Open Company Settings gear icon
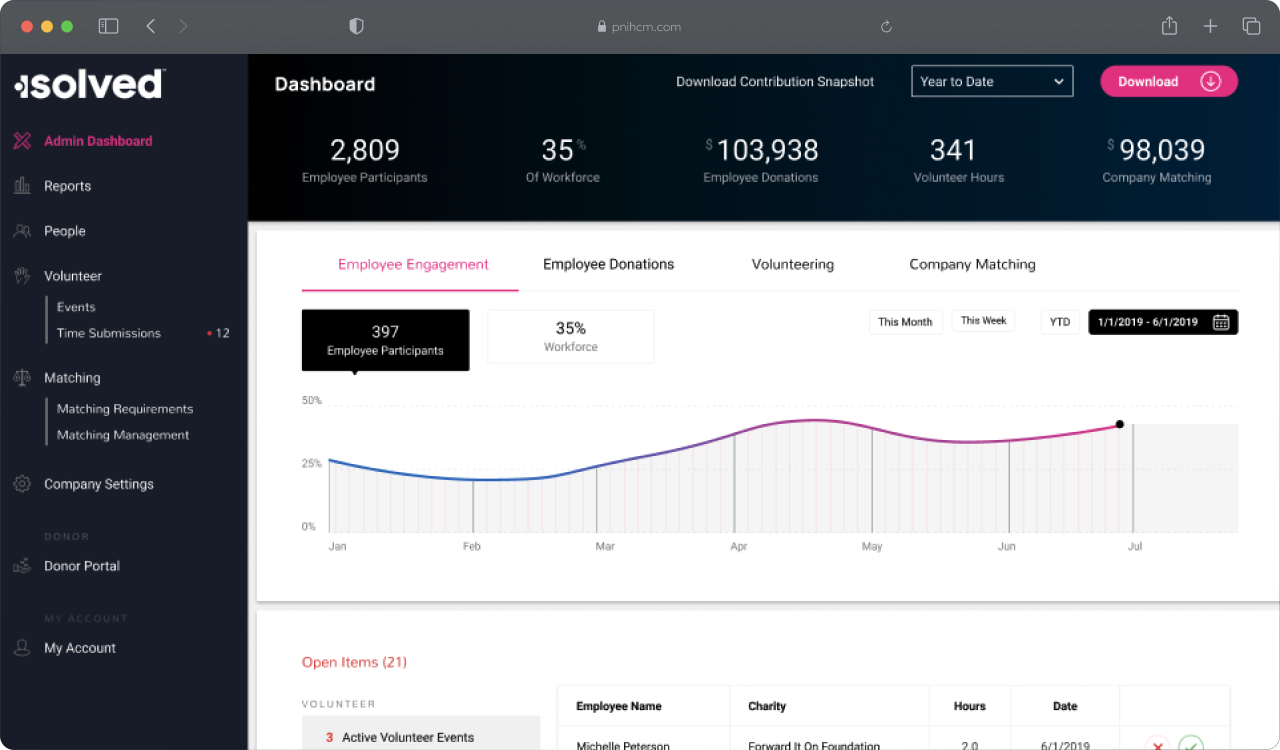 click(x=22, y=484)
